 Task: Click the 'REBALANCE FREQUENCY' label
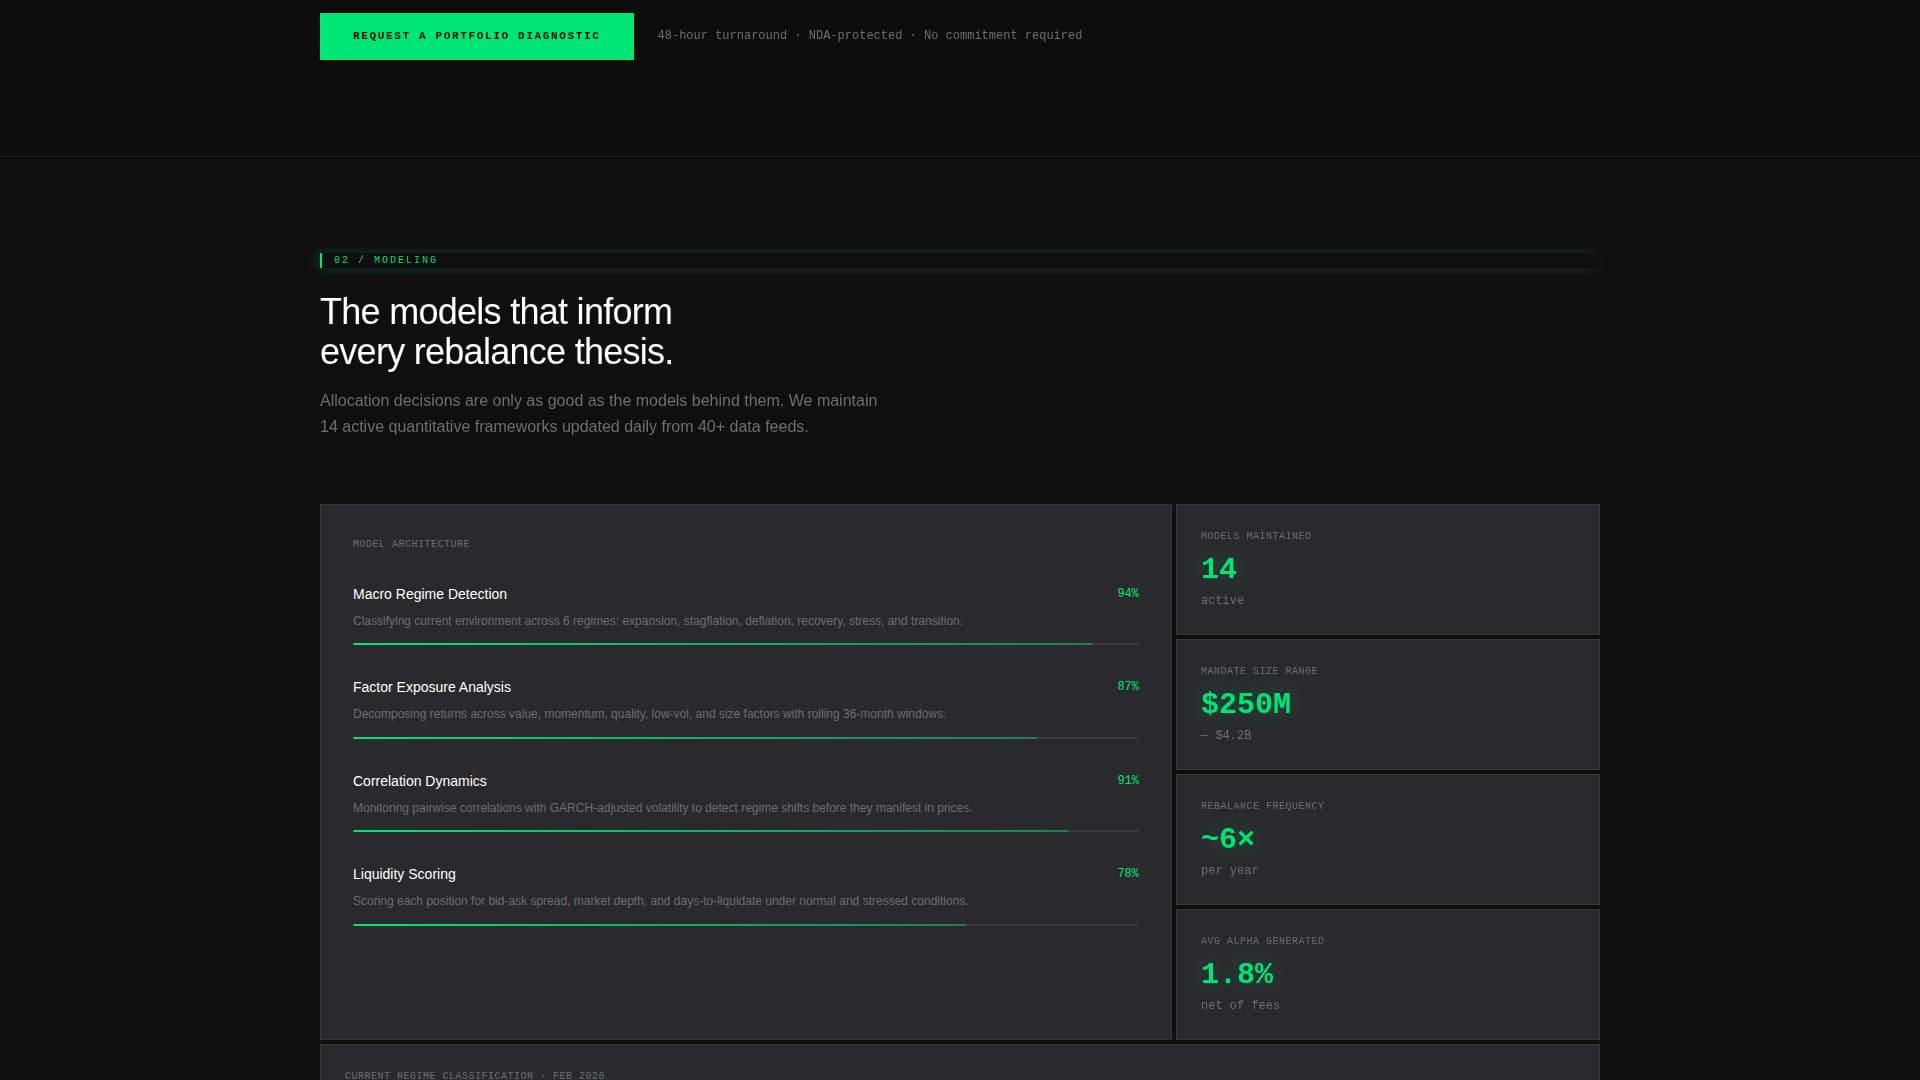pyautogui.click(x=1262, y=806)
